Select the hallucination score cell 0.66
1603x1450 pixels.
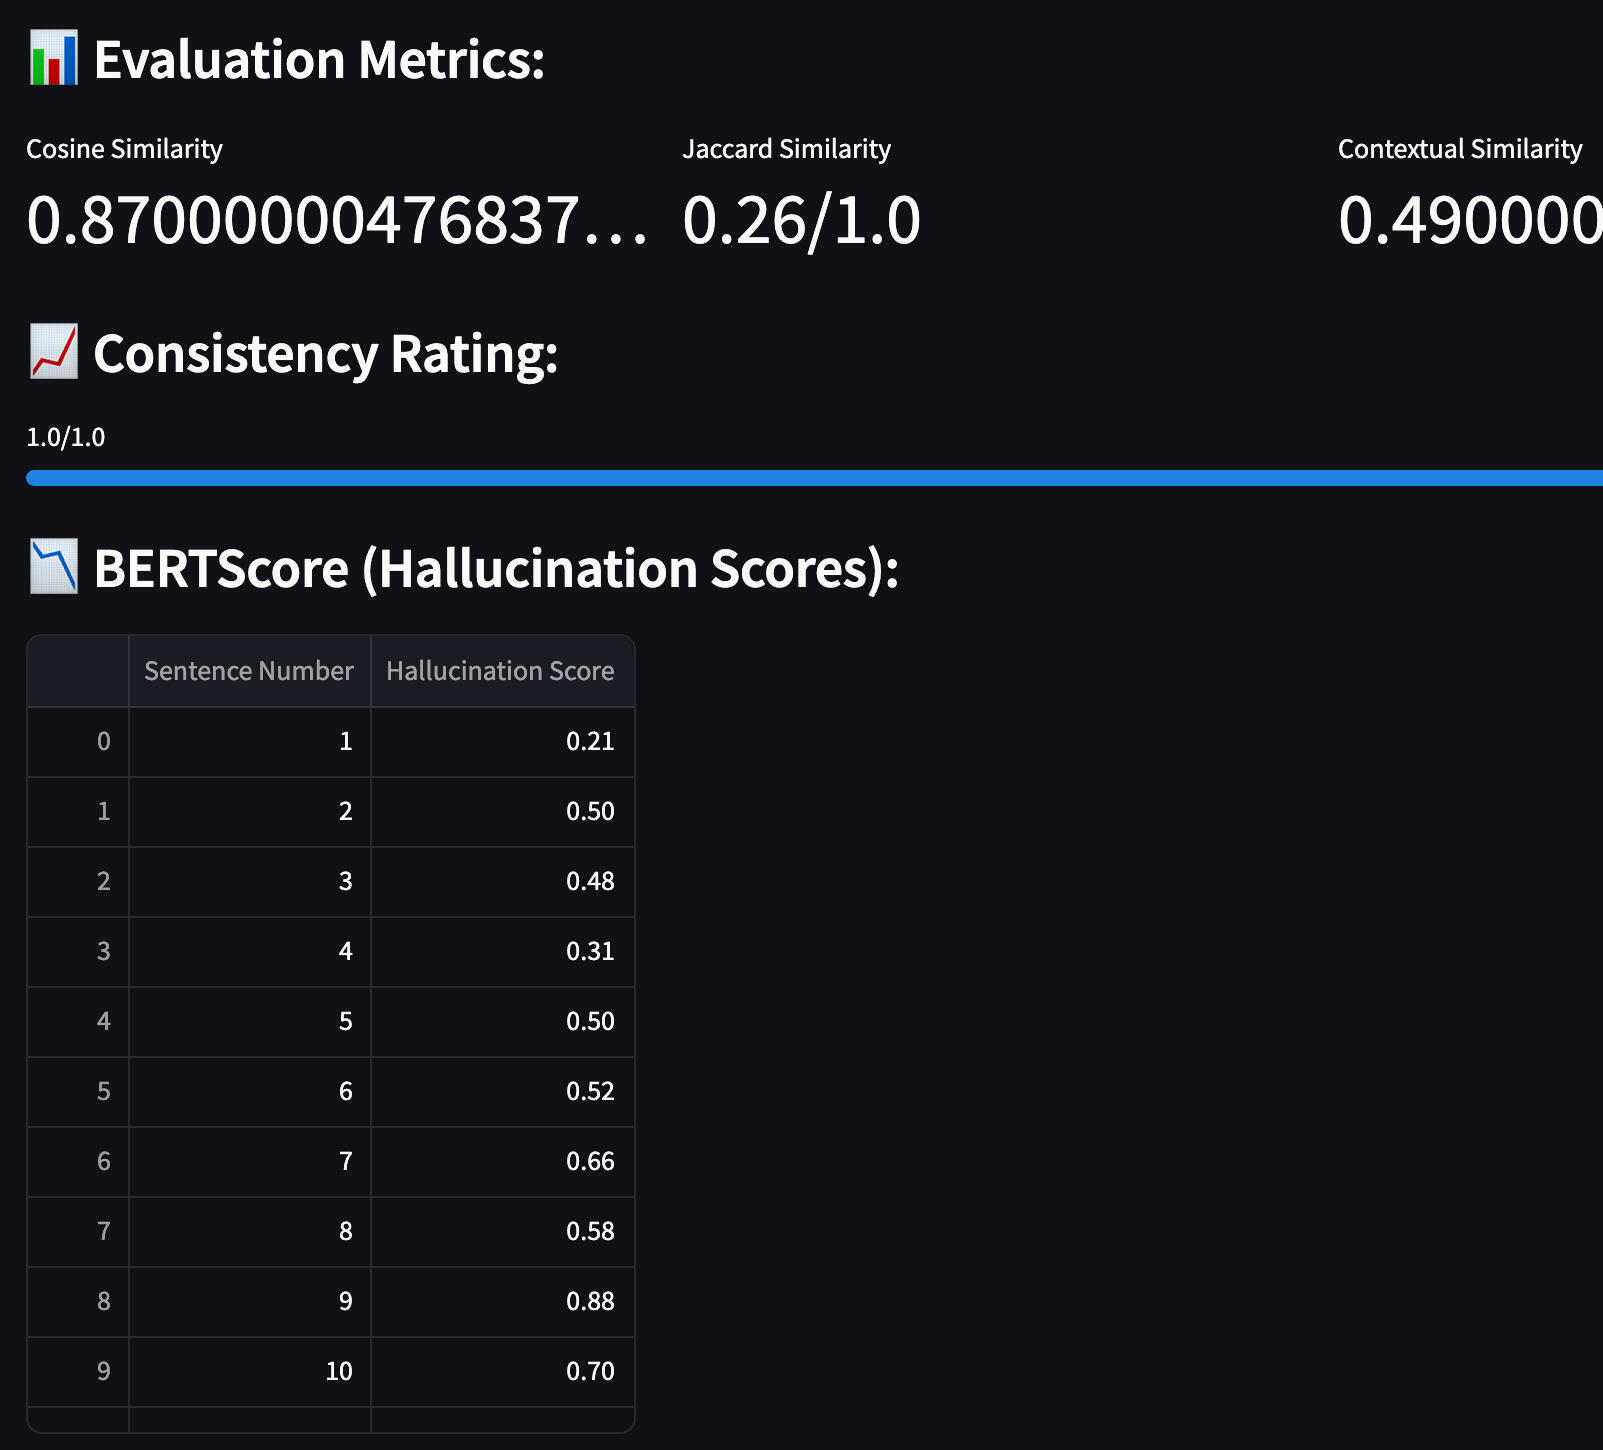590,1161
